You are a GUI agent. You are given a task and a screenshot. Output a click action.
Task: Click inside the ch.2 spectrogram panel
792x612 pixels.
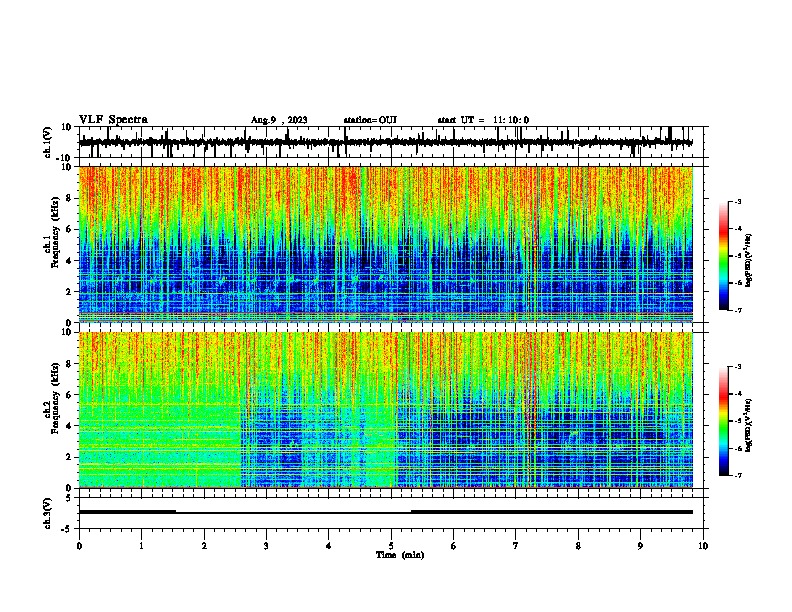click(x=385, y=410)
